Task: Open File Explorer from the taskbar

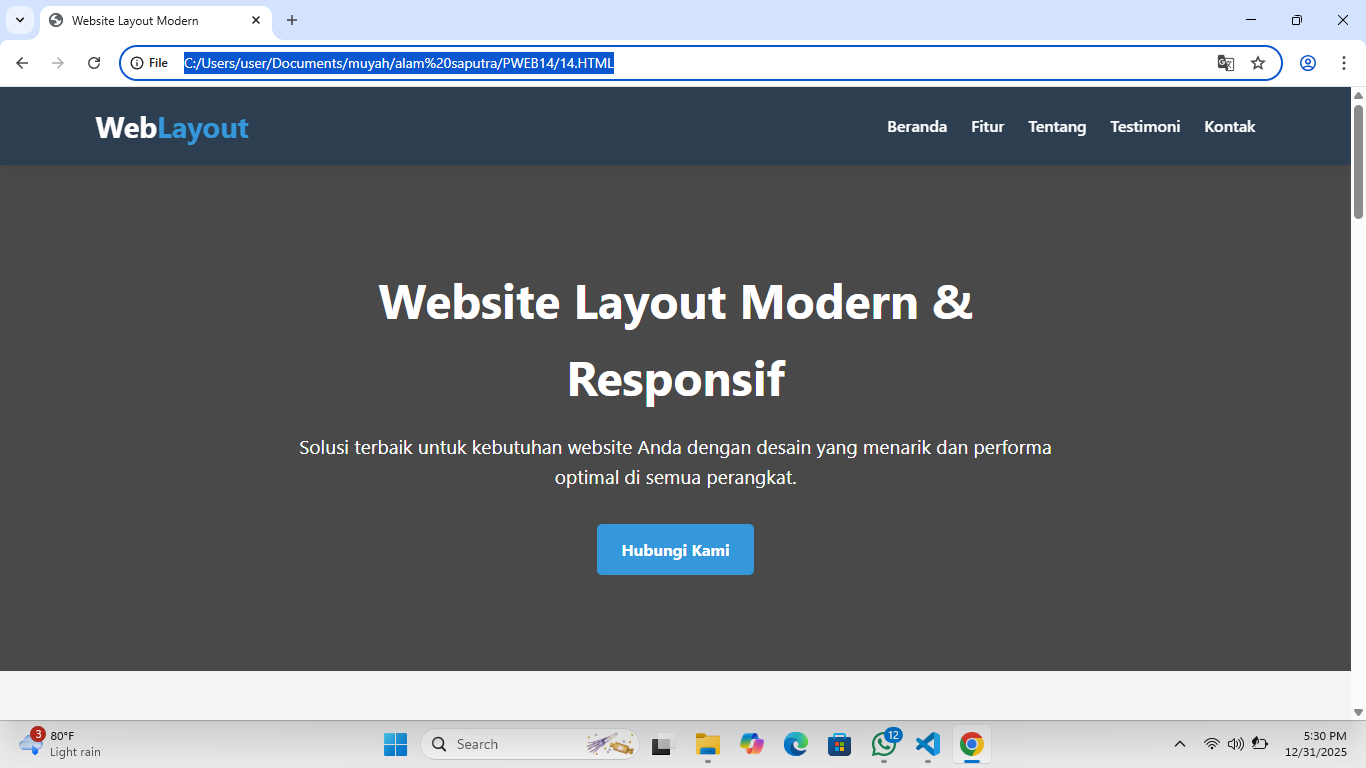Action: tap(708, 744)
